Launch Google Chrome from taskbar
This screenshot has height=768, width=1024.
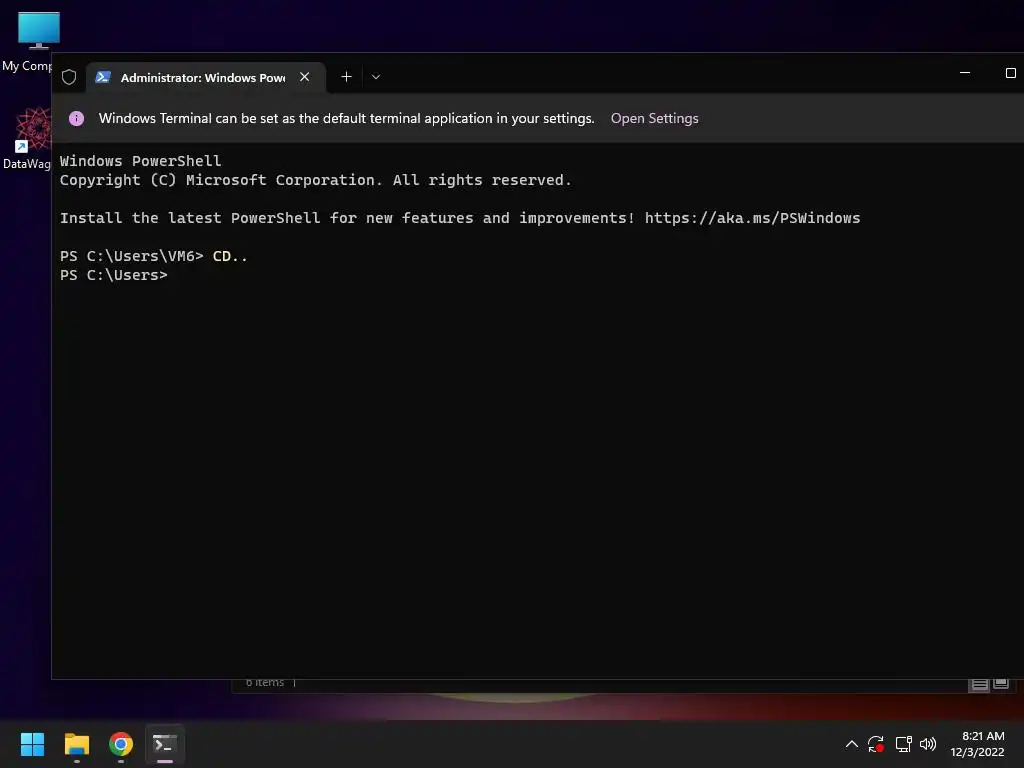(x=121, y=744)
